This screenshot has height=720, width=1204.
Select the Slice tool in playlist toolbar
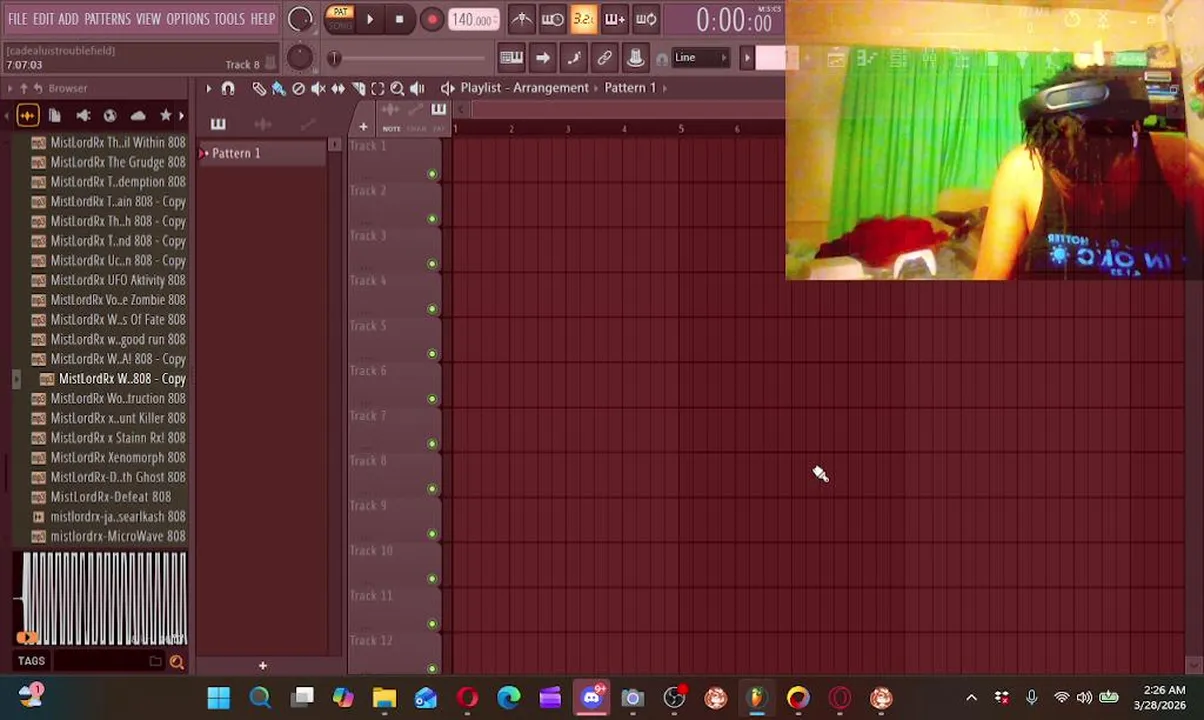coord(358,88)
